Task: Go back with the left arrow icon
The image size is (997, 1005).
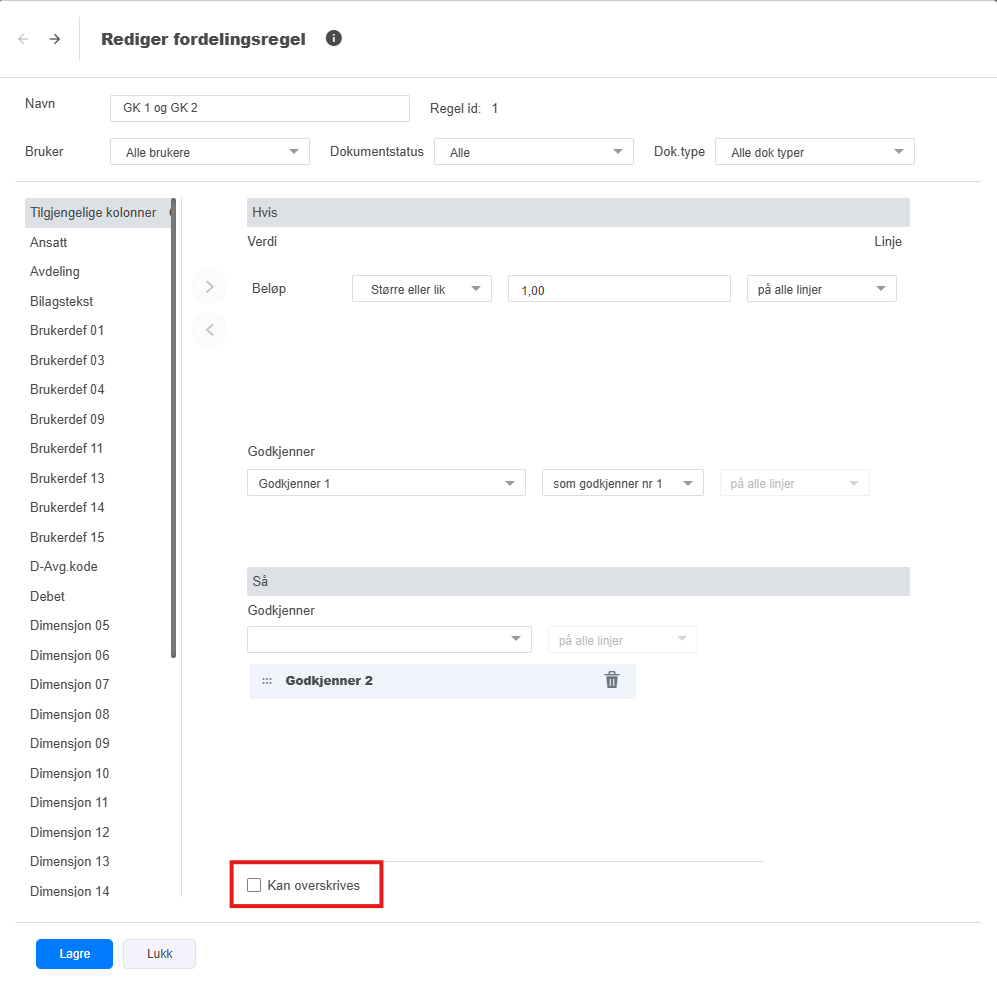Action: pos(23,39)
